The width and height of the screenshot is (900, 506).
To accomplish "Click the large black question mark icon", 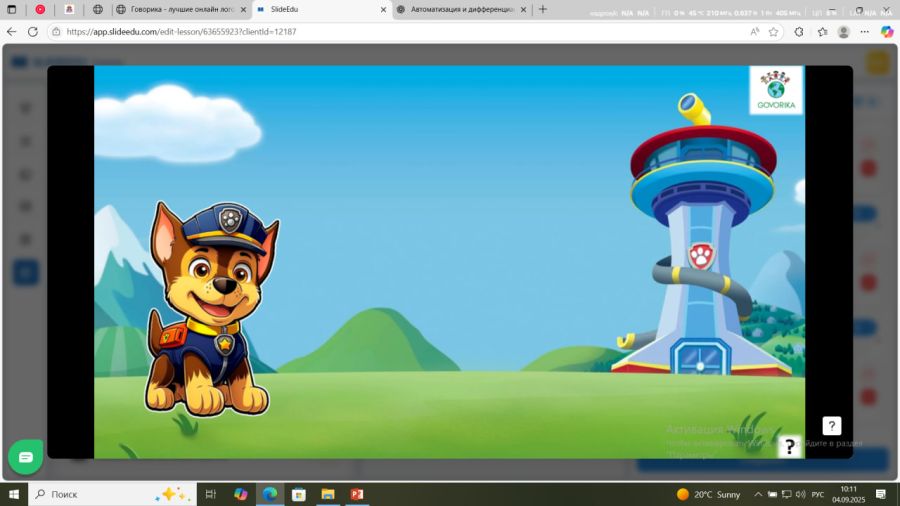I will click(790, 446).
